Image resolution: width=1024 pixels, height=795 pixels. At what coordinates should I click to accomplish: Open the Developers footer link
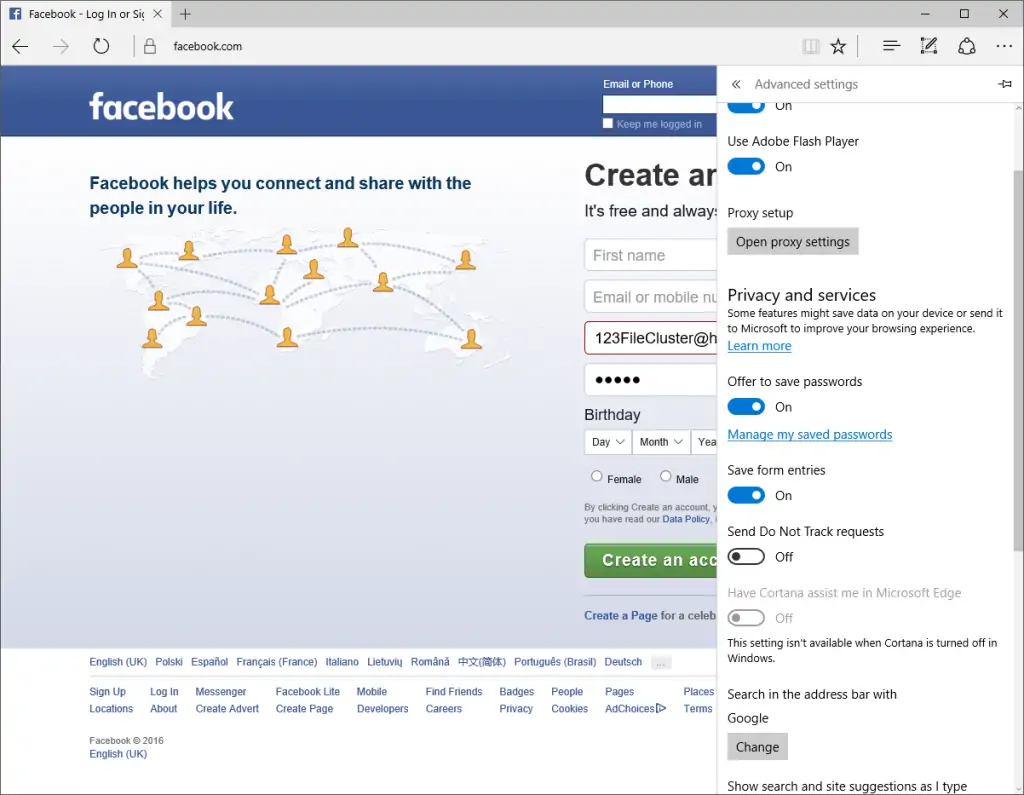383,708
